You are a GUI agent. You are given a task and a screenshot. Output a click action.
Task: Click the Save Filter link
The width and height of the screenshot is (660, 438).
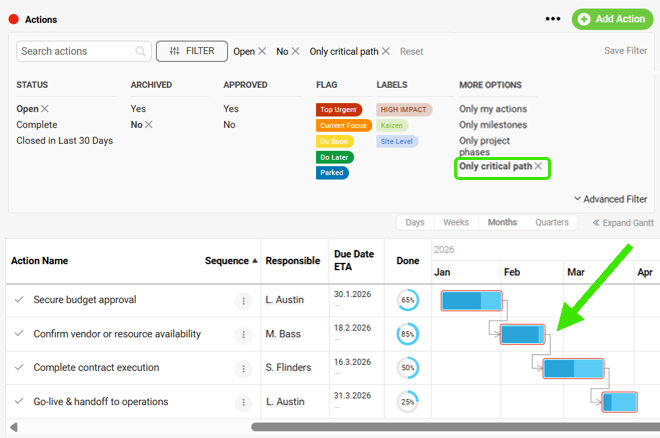[625, 51]
